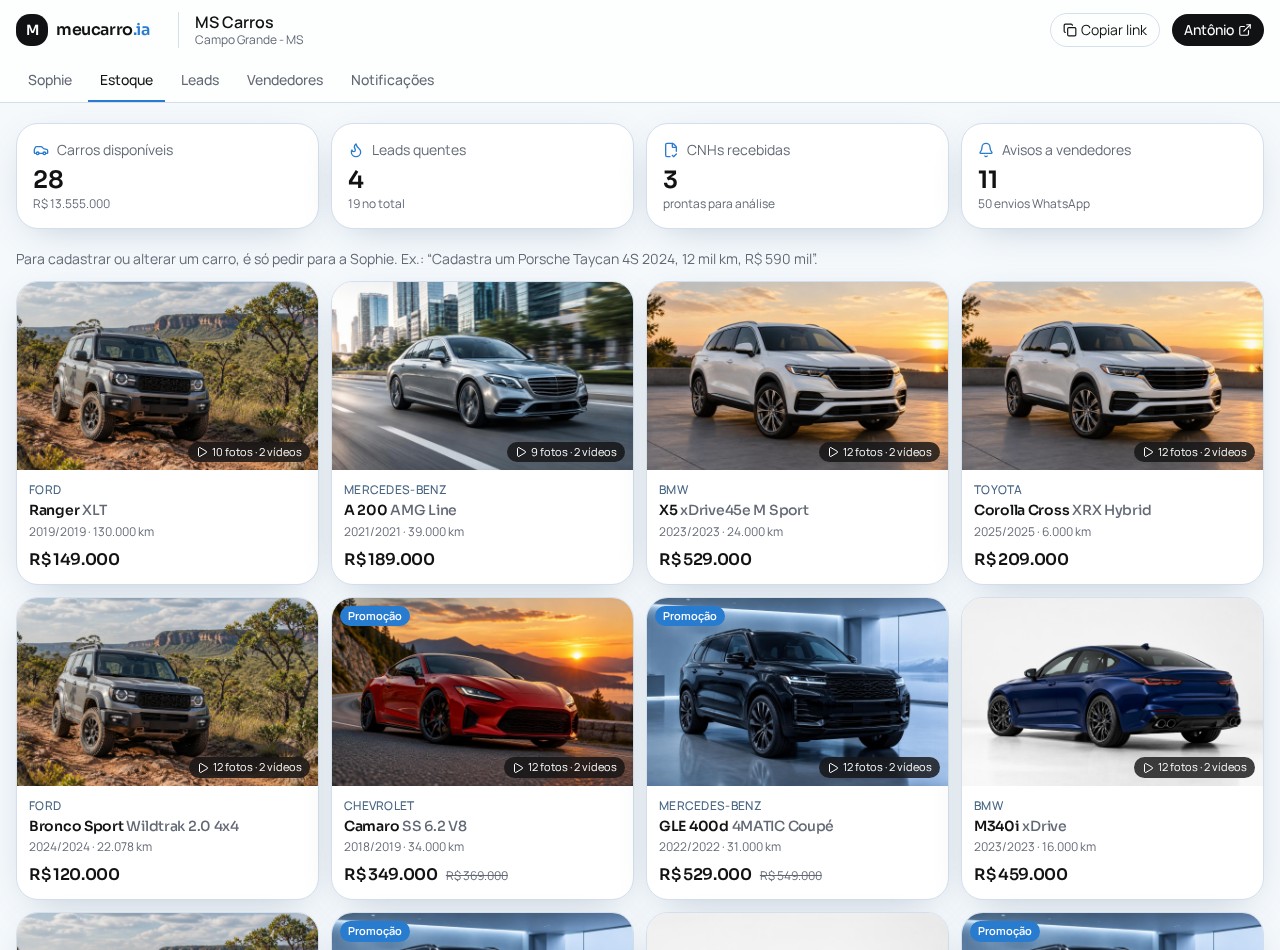Screen dimensions: 1280x950
Task: Click the external-link icon beside Antônio
Action: pyautogui.click(x=1245, y=30)
